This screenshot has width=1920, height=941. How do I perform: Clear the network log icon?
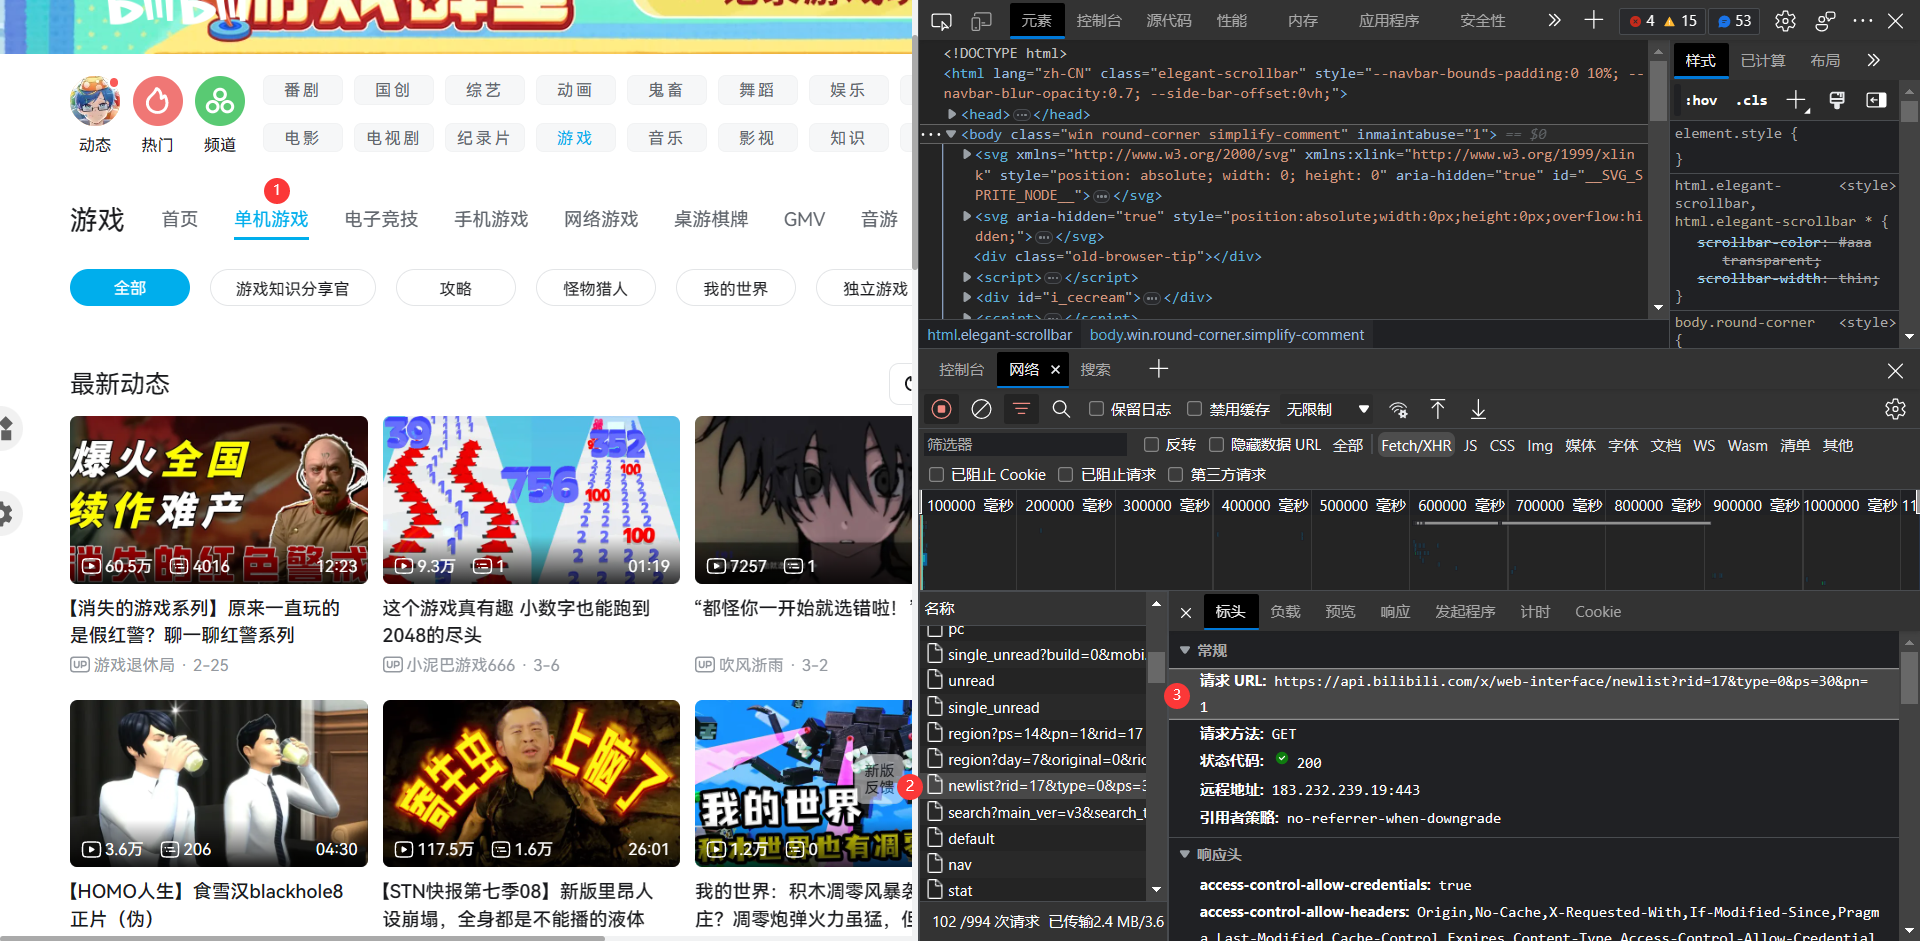click(x=981, y=409)
